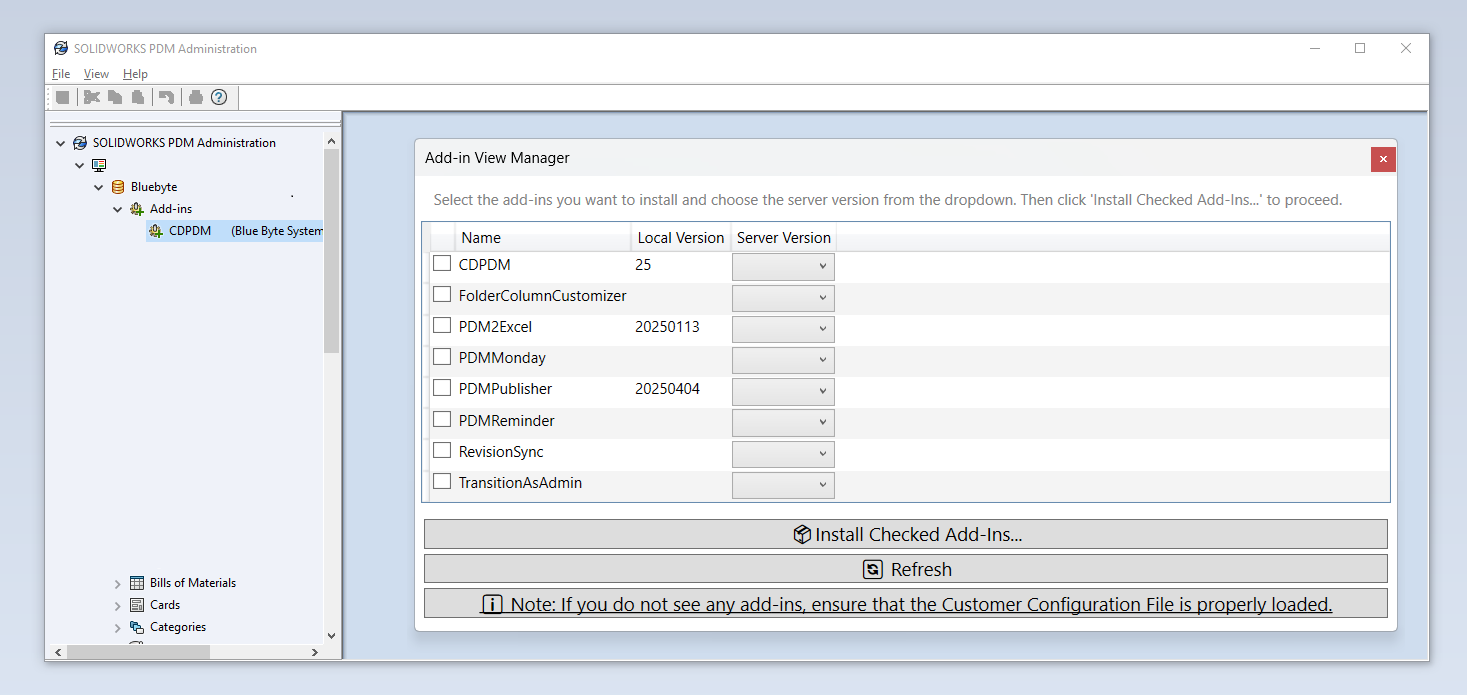Open Server Version dropdown for PDMMonday
Screen dimensions: 1467x695
tap(783, 360)
